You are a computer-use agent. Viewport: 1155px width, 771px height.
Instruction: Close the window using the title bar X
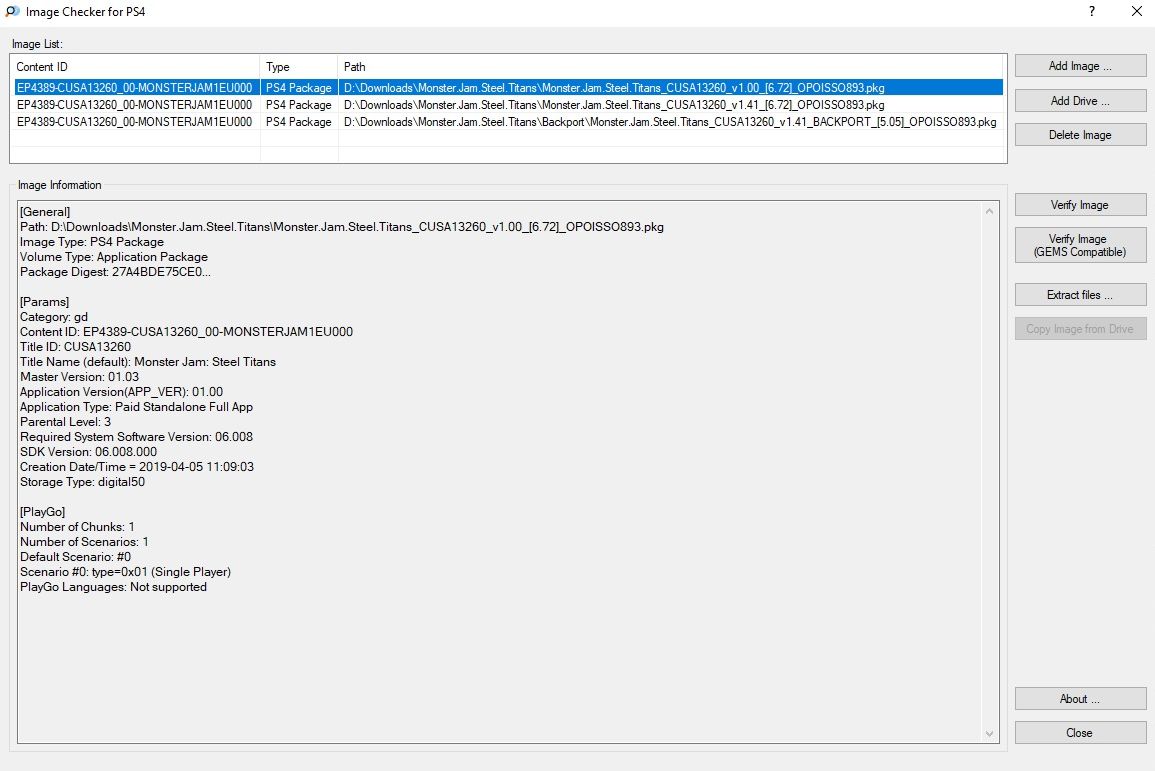pos(1135,13)
